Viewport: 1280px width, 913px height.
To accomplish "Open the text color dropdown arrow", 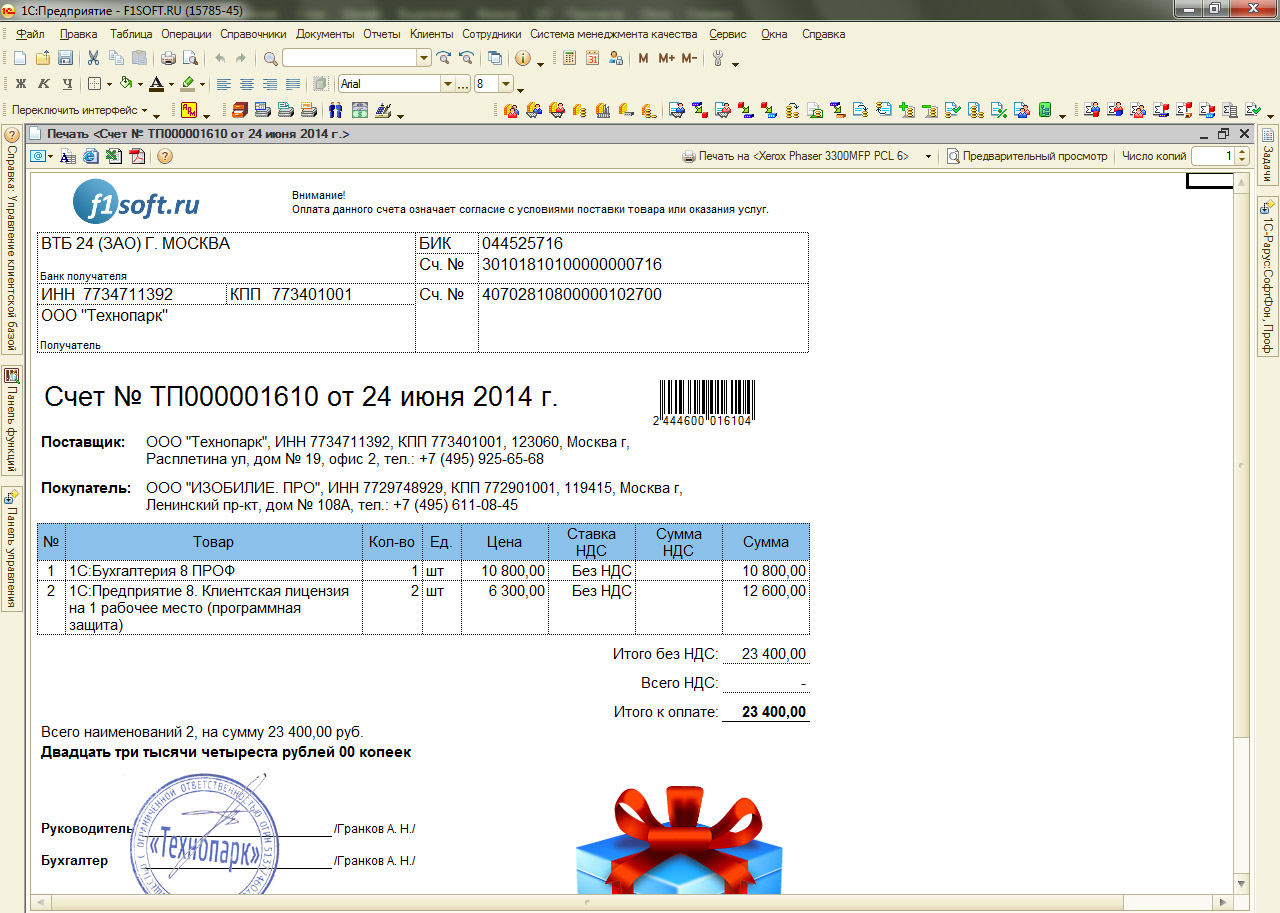I will coord(171,84).
